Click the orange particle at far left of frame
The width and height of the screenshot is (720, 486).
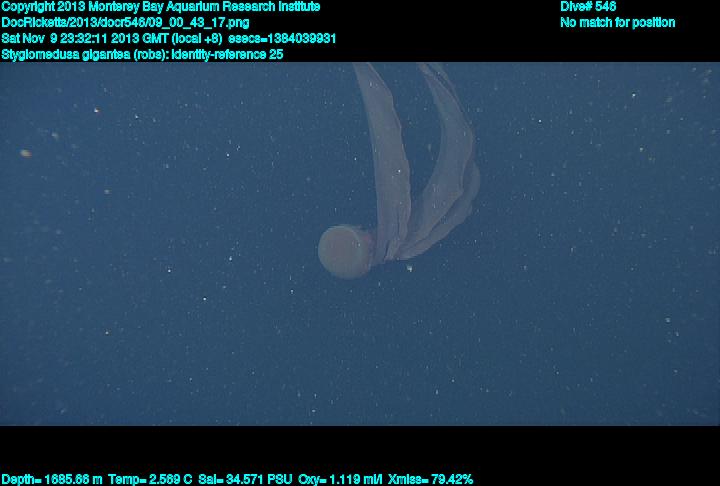(25, 153)
